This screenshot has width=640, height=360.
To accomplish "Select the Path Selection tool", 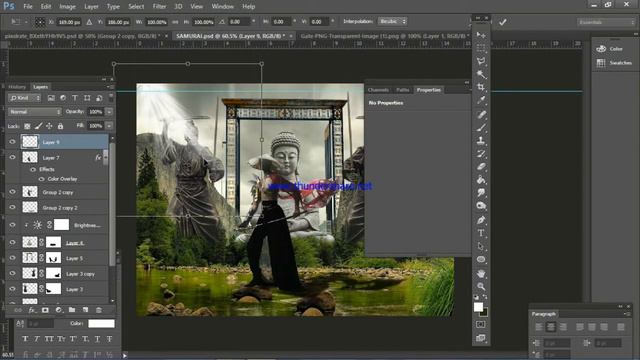I will (x=481, y=246).
